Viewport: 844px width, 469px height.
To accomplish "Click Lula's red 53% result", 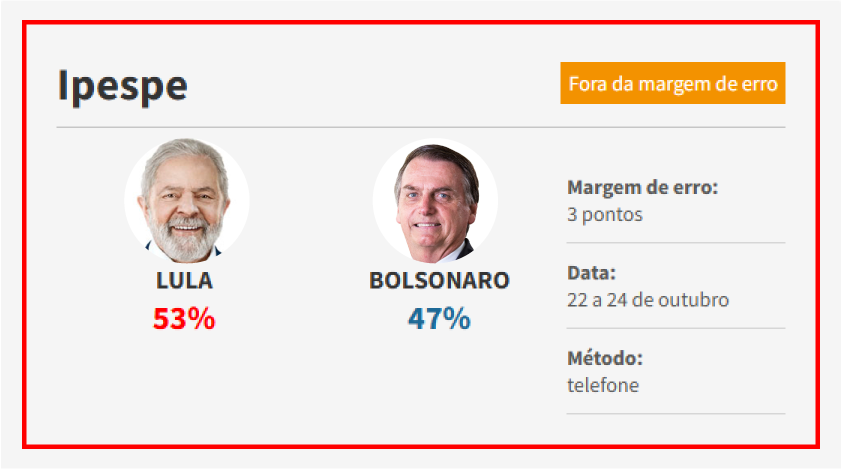I will click(x=184, y=319).
